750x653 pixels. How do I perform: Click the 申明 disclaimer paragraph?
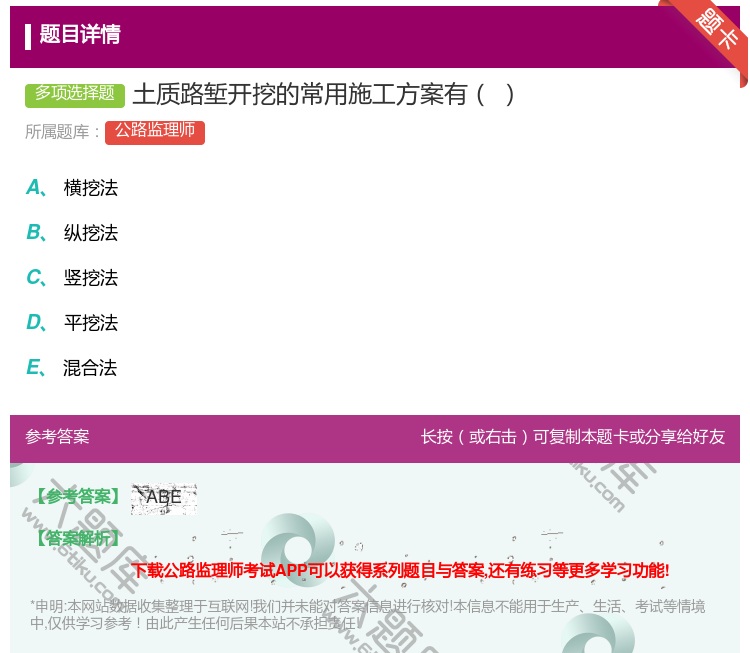tap(367, 615)
